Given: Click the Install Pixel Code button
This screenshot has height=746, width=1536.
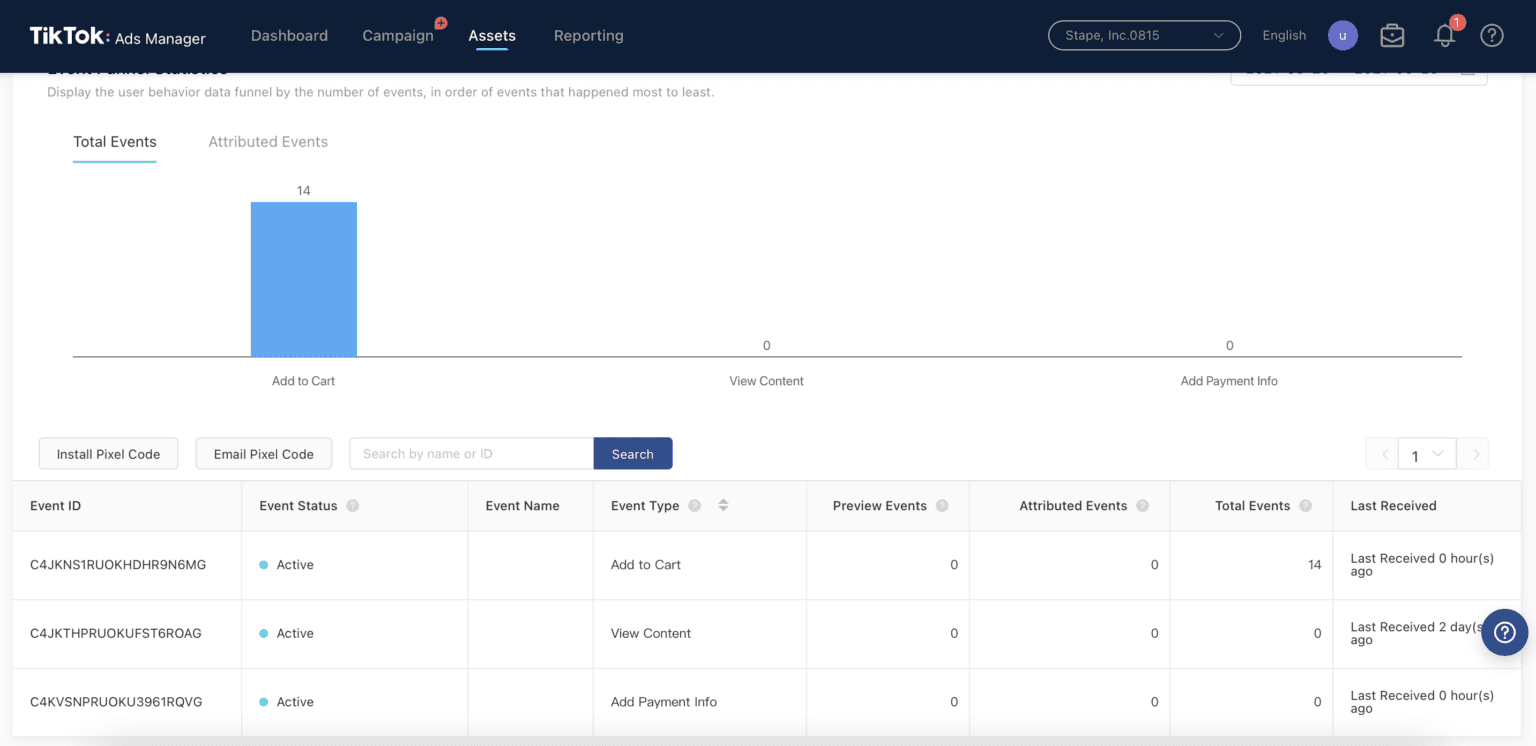Looking at the screenshot, I should (108, 454).
